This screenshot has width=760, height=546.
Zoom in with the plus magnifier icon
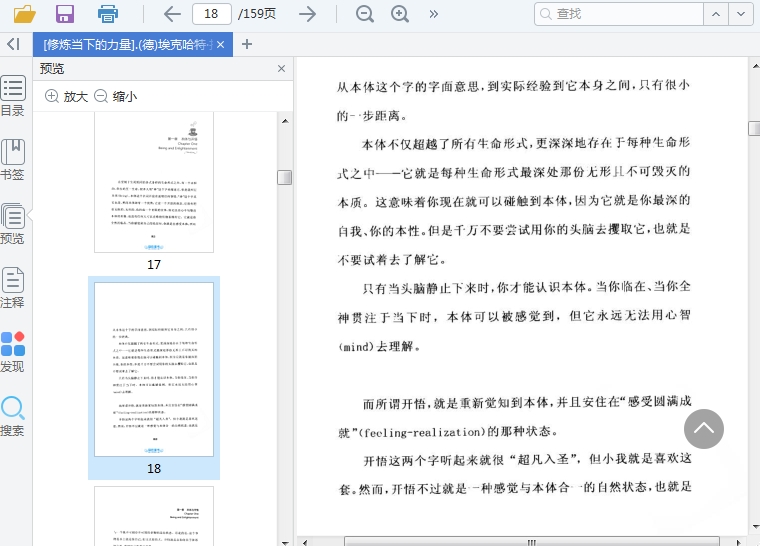click(400, 14)
